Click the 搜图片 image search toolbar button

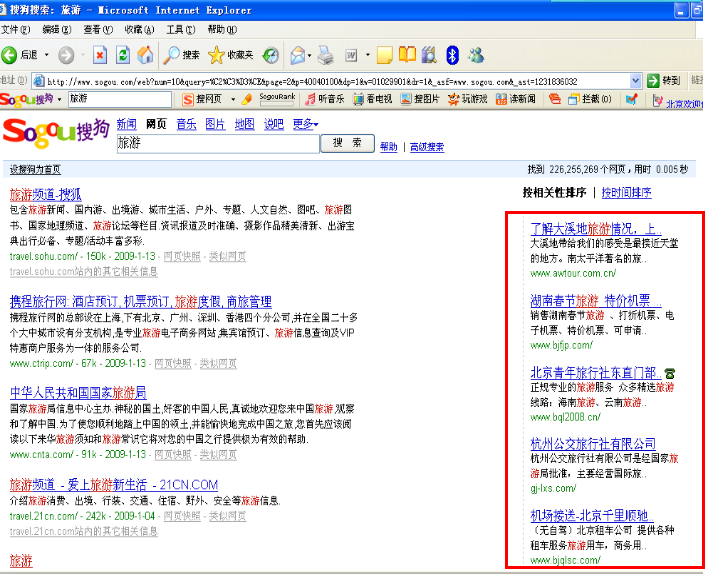[419, 99]
